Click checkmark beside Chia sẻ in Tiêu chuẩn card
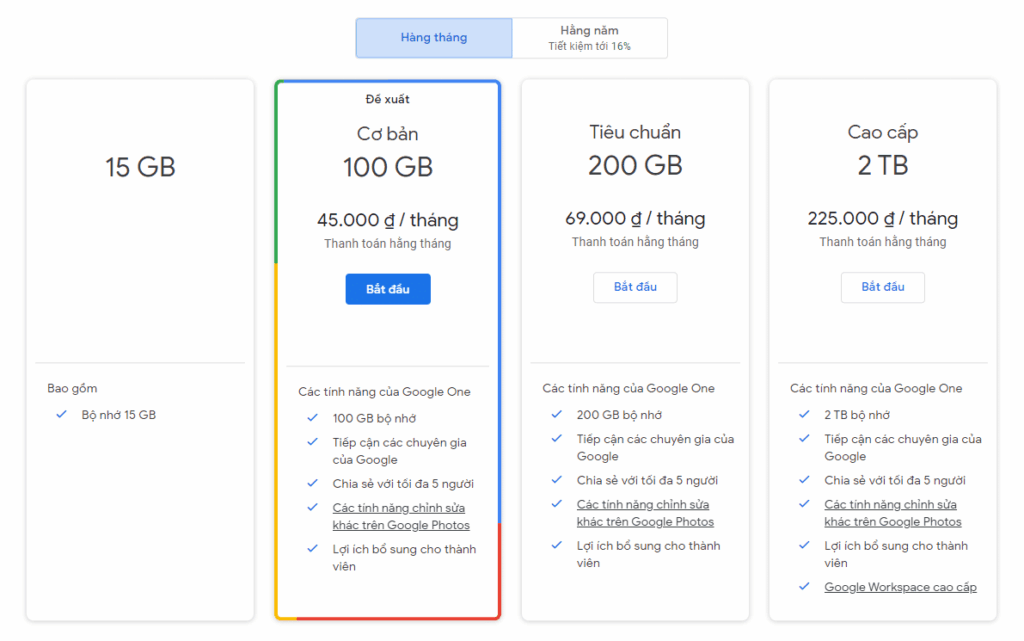The height and width of the screenshot is (641, 1024). point(556,480)
